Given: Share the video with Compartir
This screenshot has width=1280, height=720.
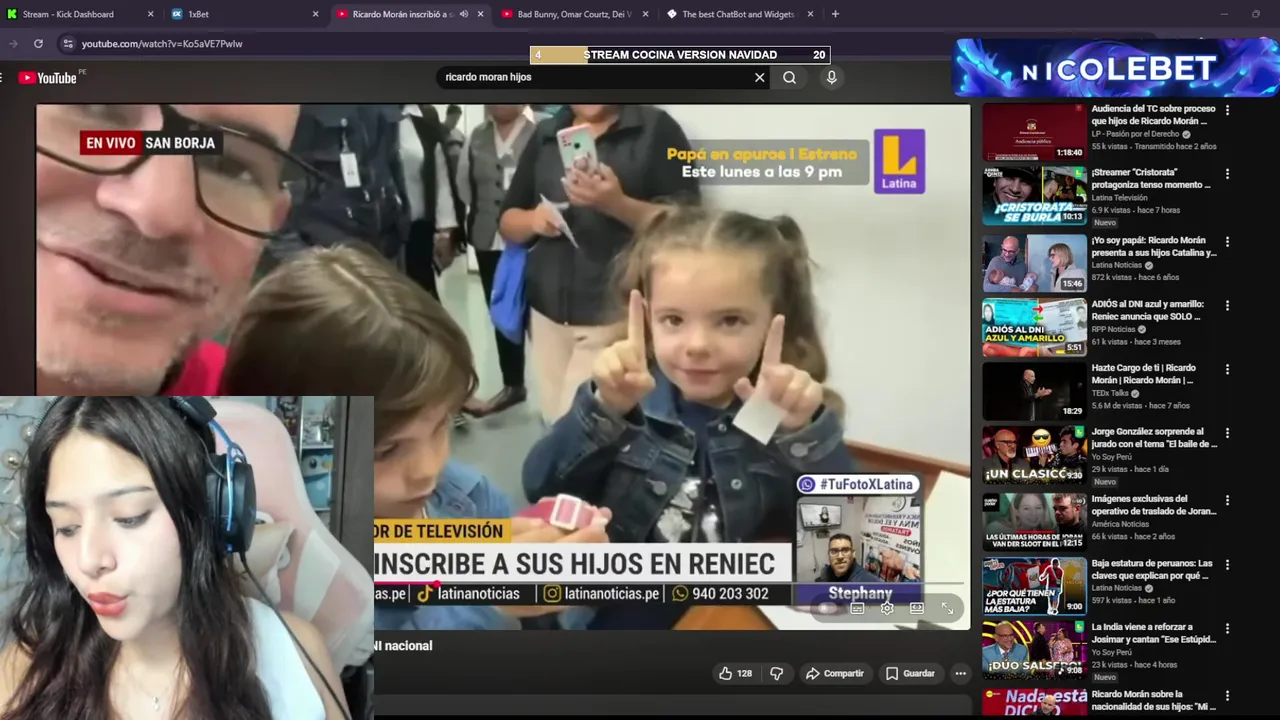Looking at the screenshot, I should coord(835,673).
